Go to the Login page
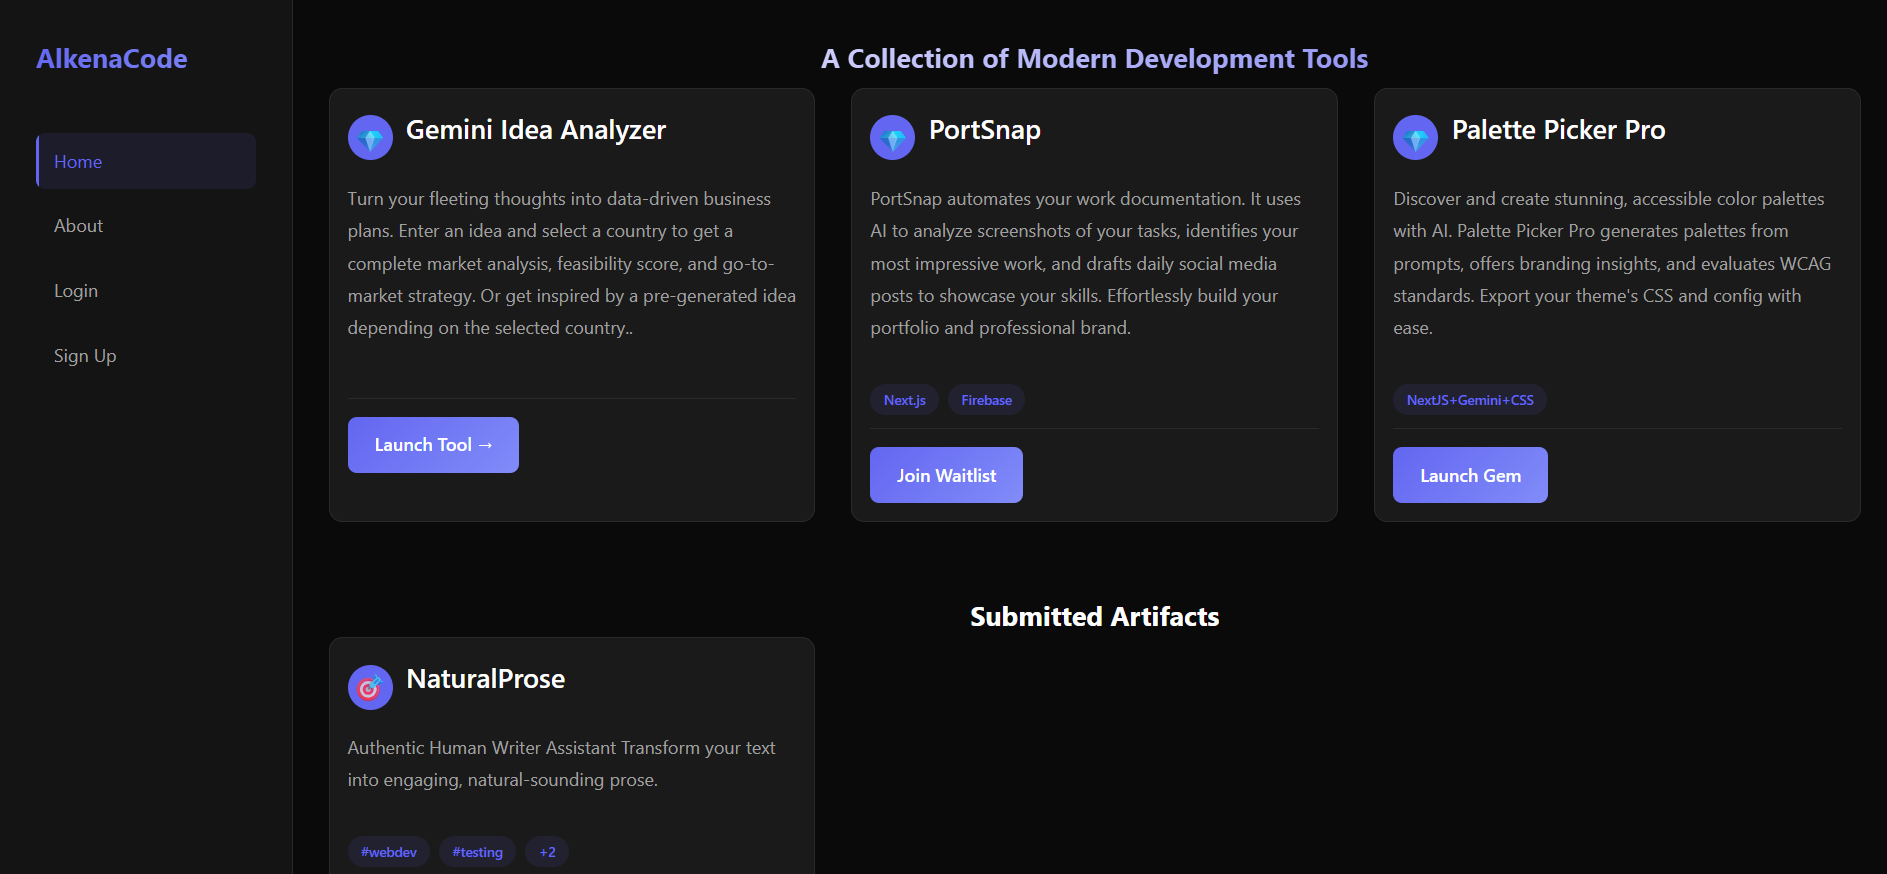1887x874 pixels. pos(76,290)
